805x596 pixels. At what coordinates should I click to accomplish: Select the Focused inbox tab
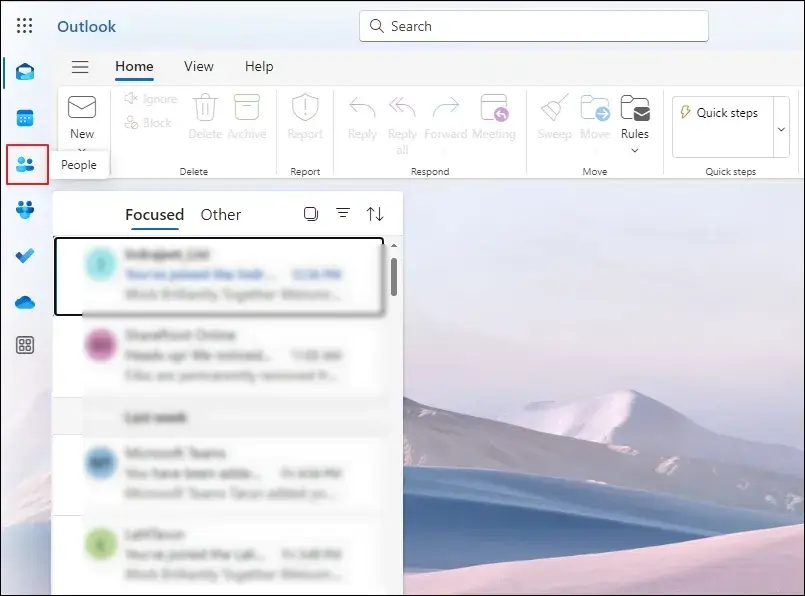pyautogui.click(x=155, y=214)
